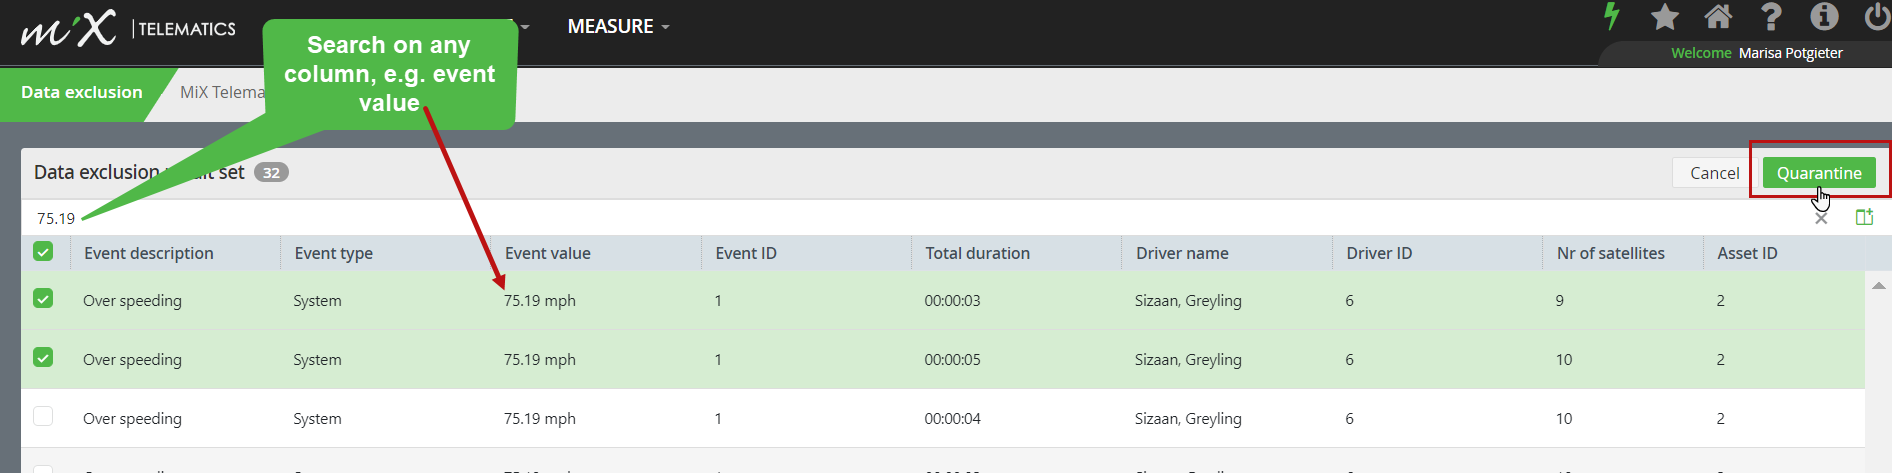Click the Marisa Potgieter user name

pos(1790,53)
